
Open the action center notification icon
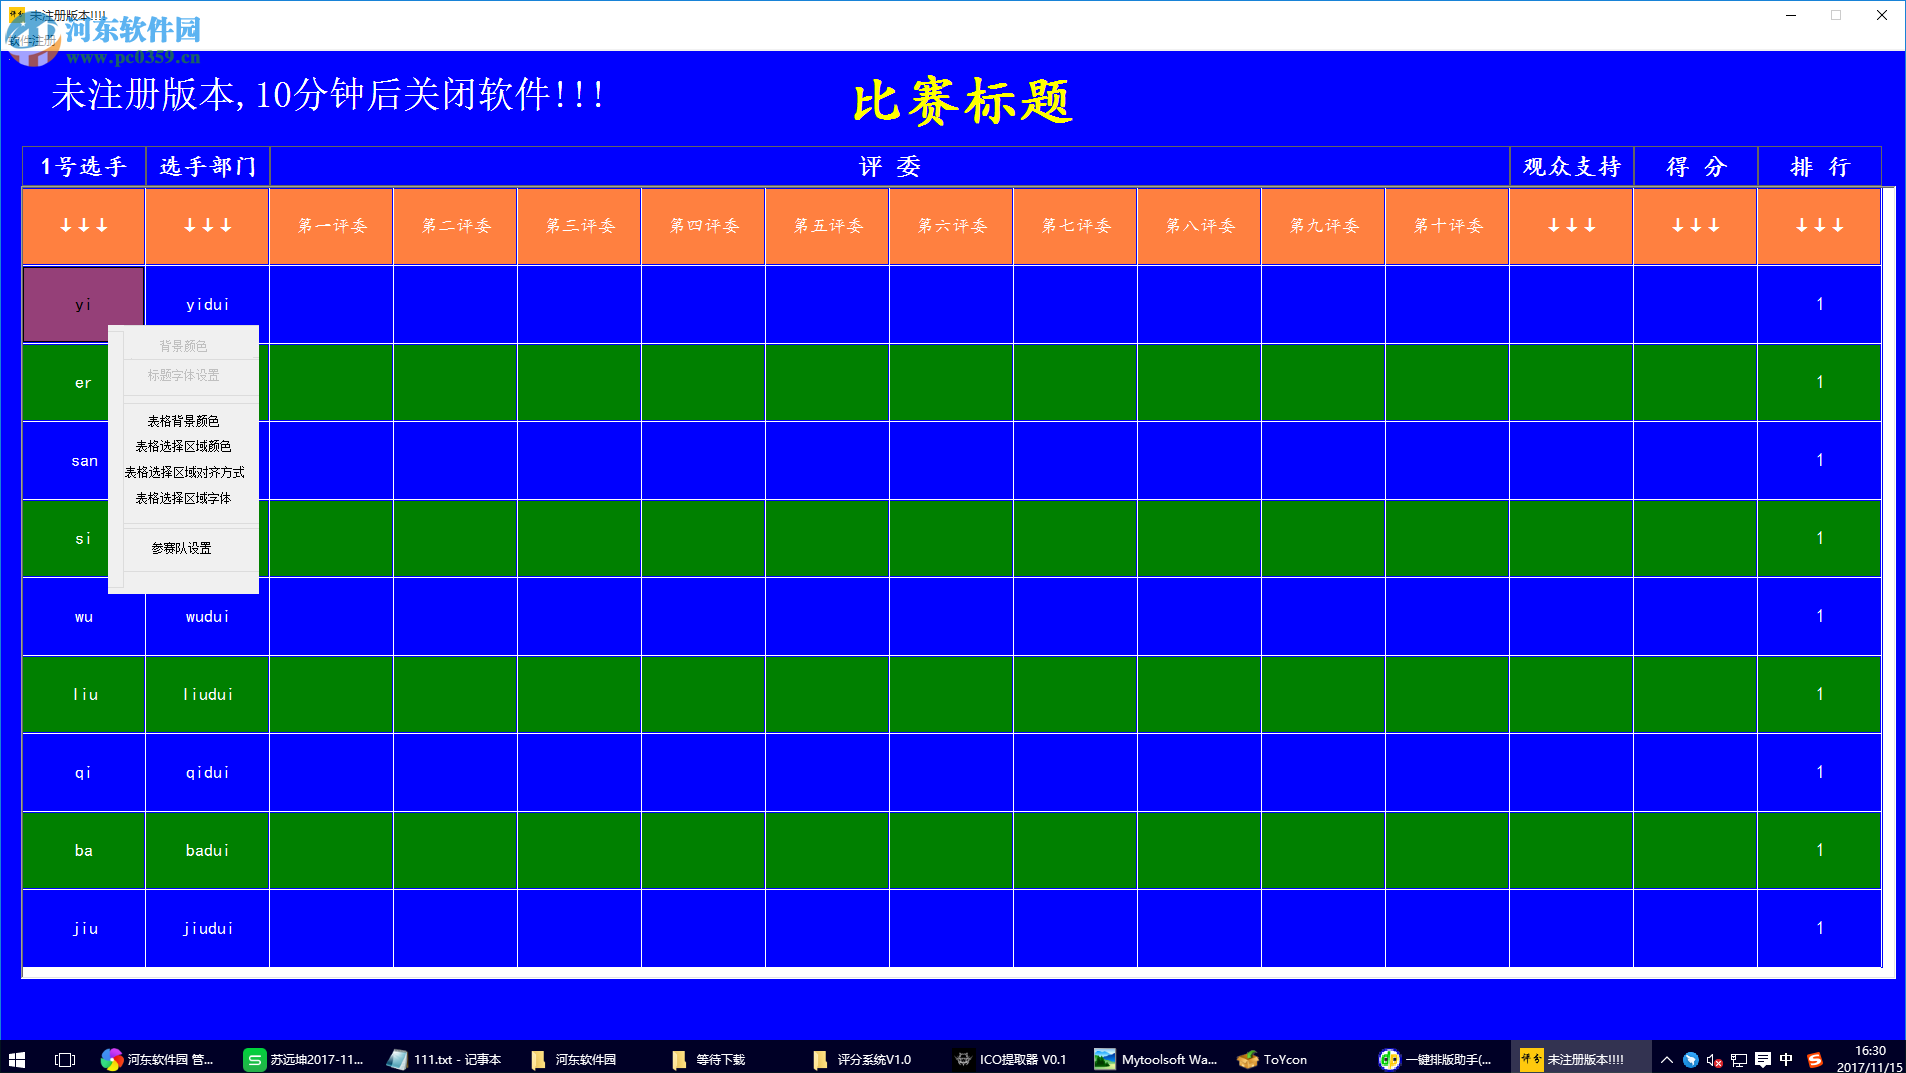[x=1762, y=1060]
